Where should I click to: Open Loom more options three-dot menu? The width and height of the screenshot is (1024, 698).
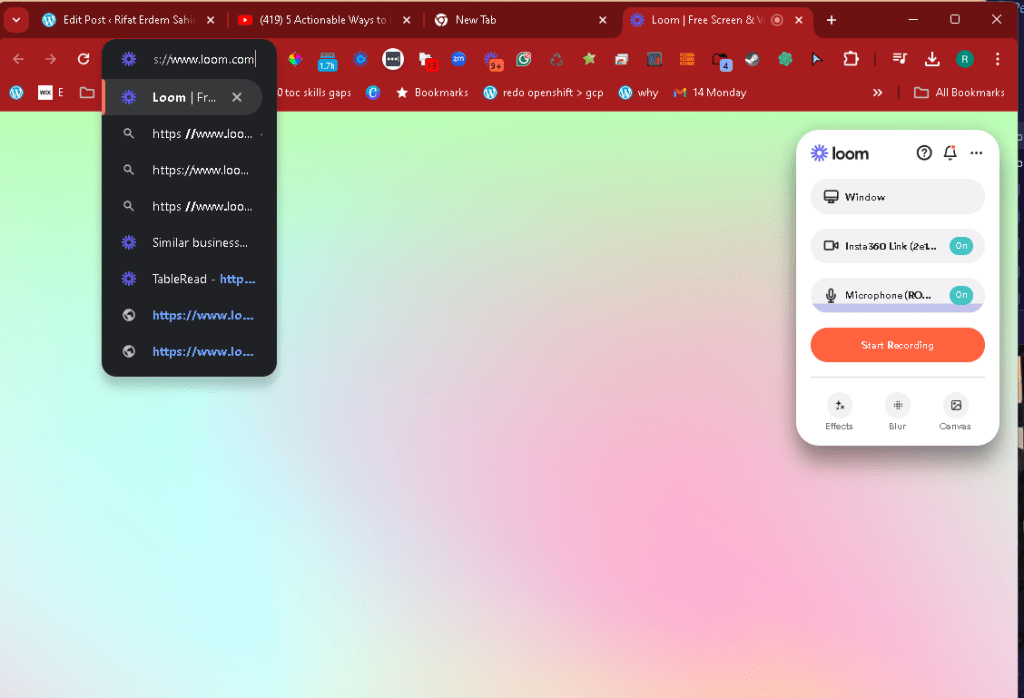[x=976, y=153]
